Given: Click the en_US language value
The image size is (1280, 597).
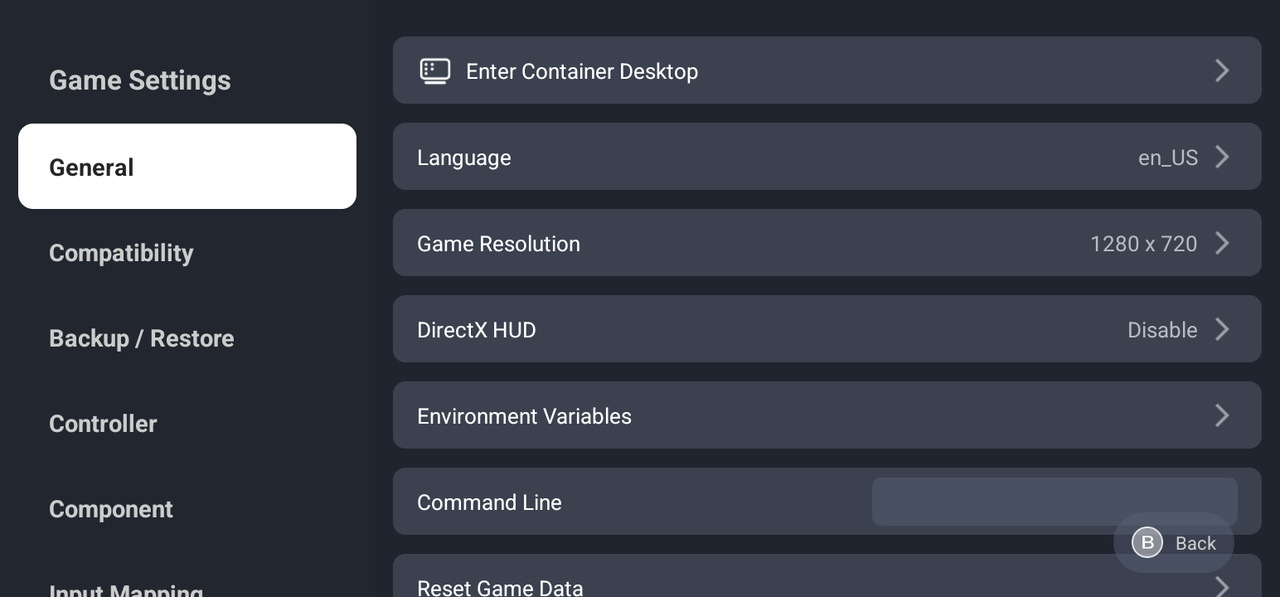Looking at the screenshot, I should [1168, 158].
